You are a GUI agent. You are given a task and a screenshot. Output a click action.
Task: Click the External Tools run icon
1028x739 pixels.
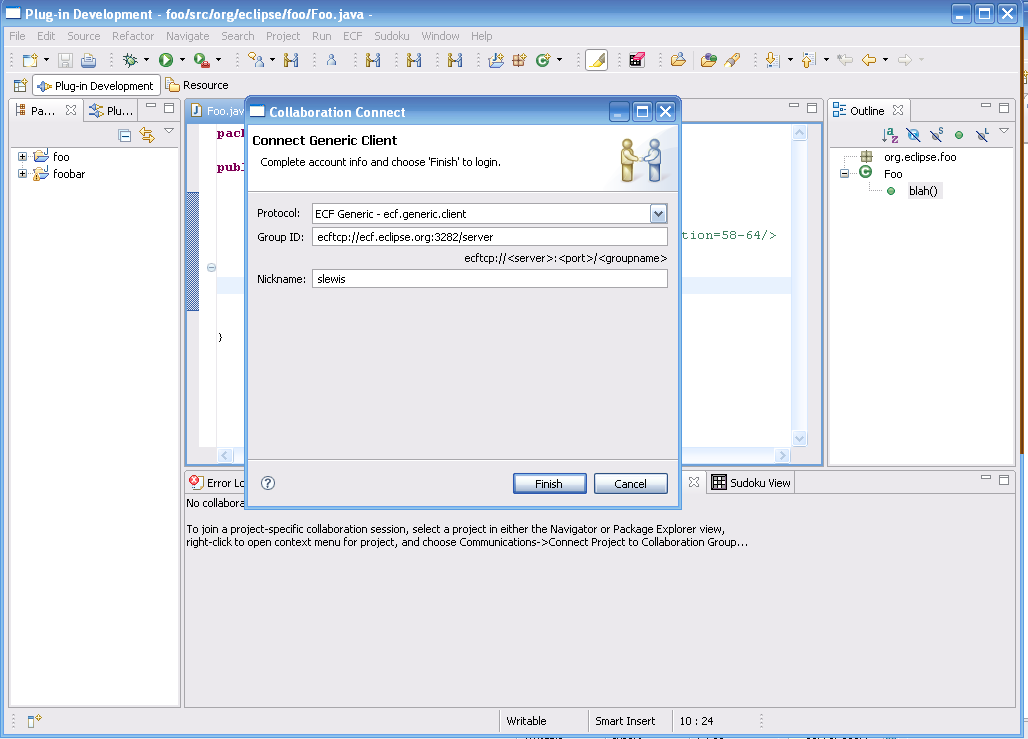(201, 60)
